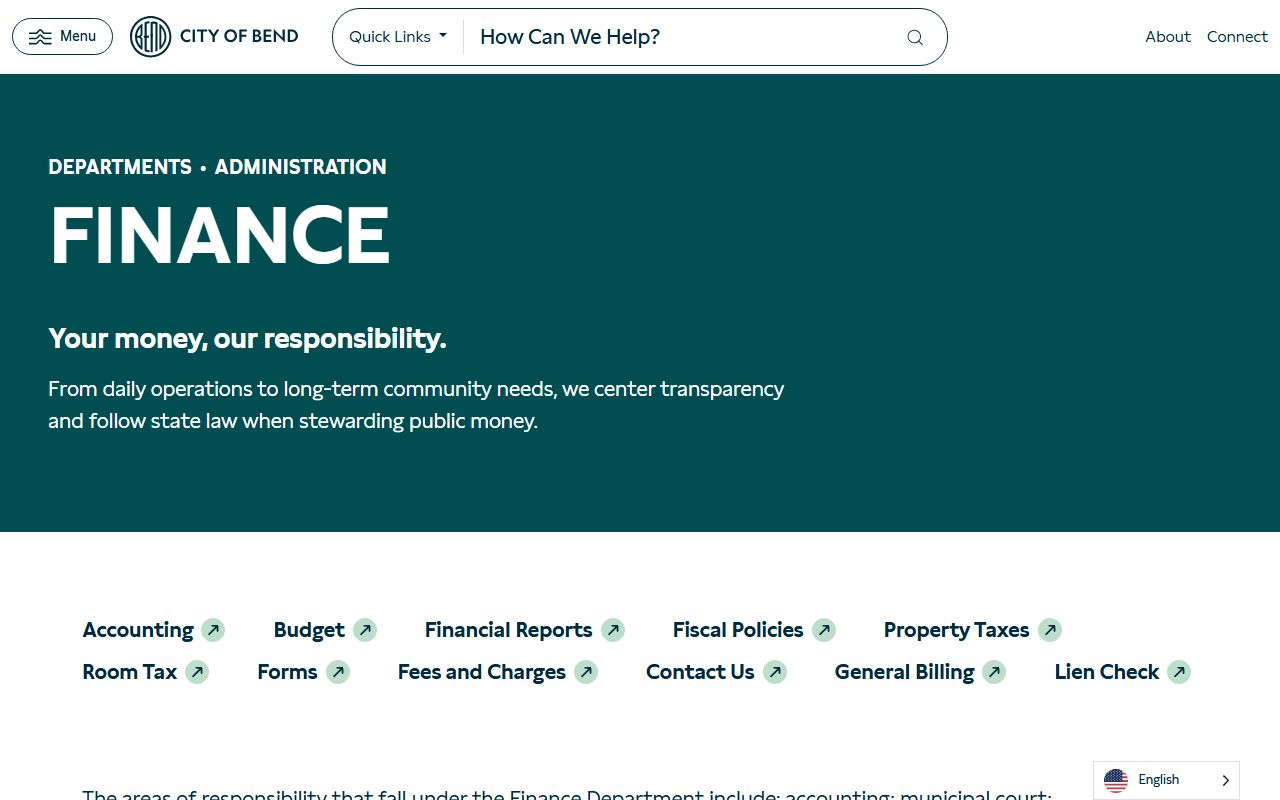
Task: Open the Room Tax link
Action: coord(130,672)
